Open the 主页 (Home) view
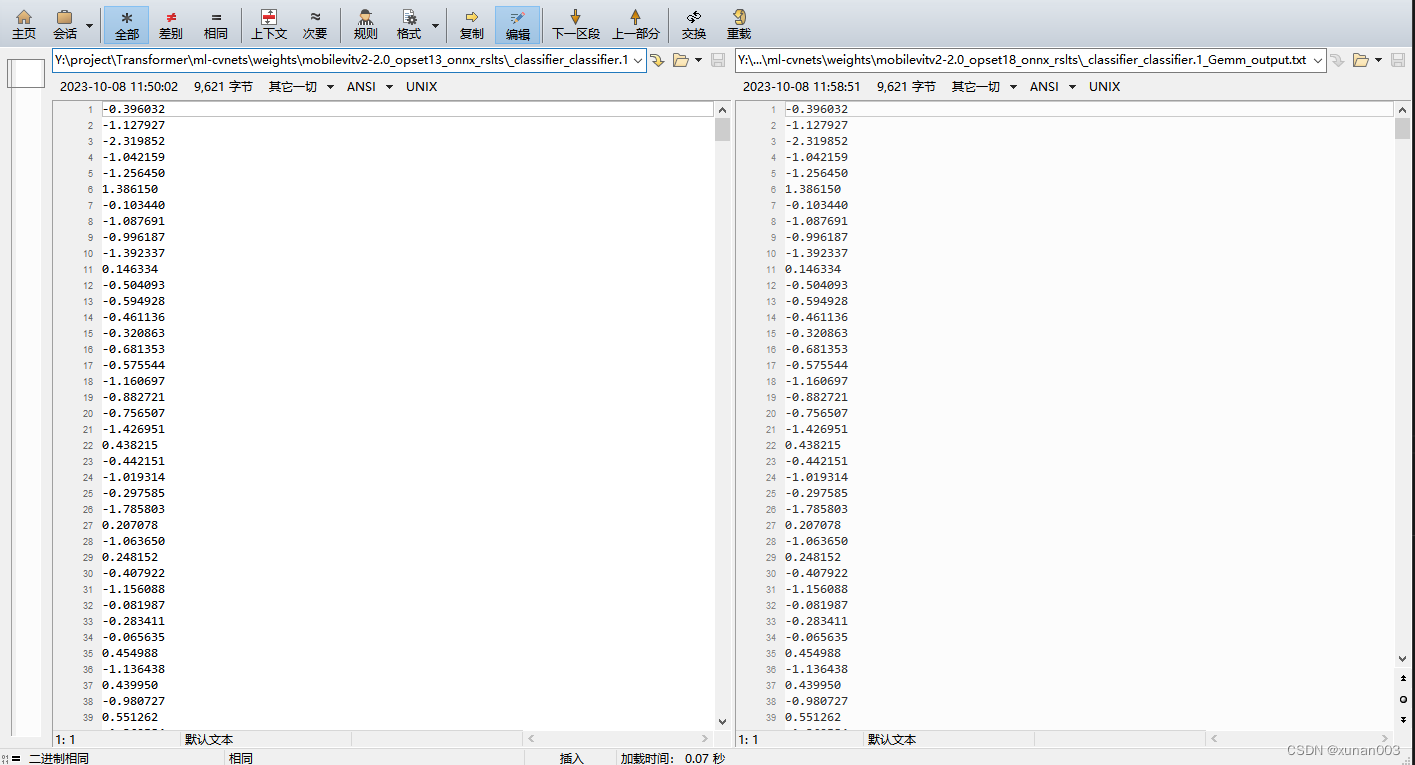This screenshot has height=765, width=1415. [24, 25]
